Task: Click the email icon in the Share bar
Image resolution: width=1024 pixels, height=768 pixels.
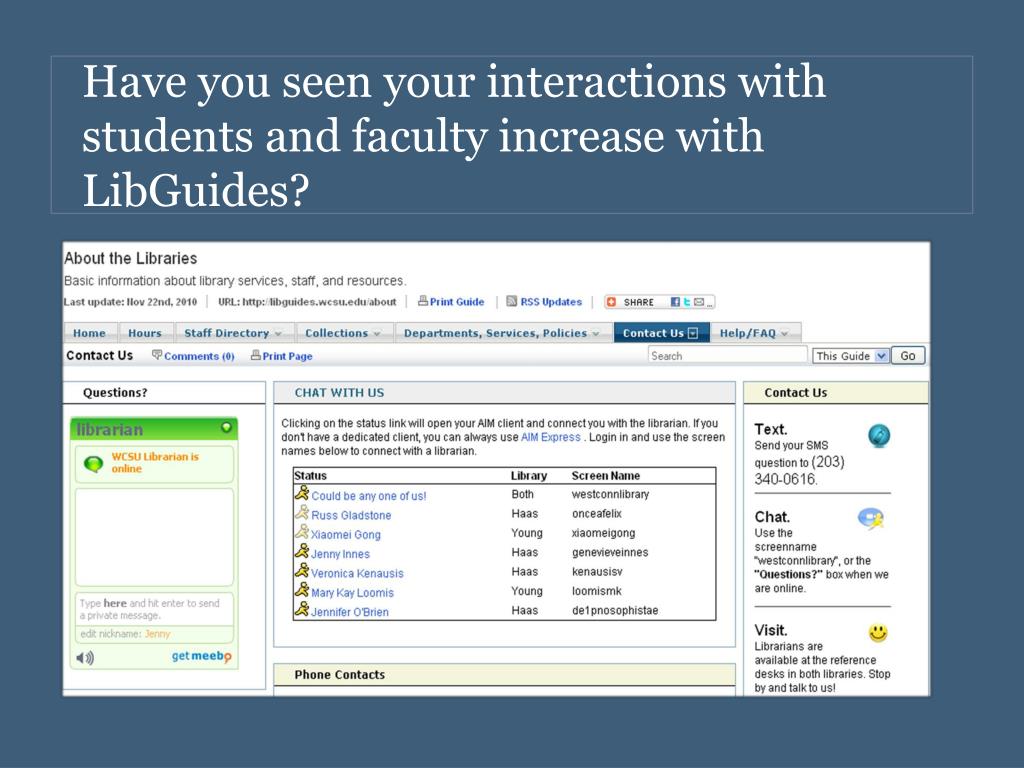Action: pos(699,302)
